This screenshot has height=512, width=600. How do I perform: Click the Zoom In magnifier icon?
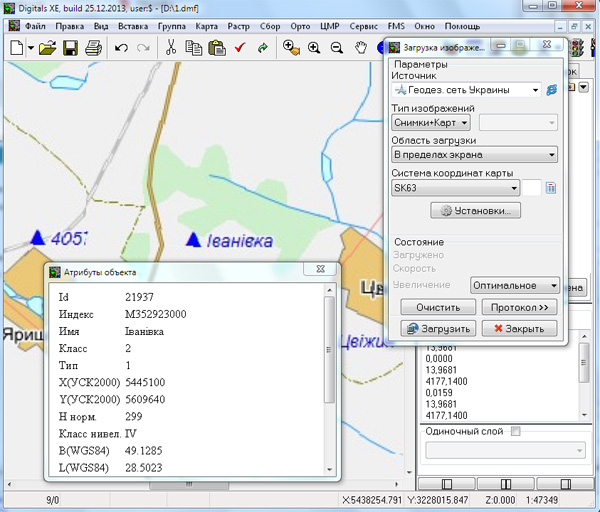click(x=314, y=47)
